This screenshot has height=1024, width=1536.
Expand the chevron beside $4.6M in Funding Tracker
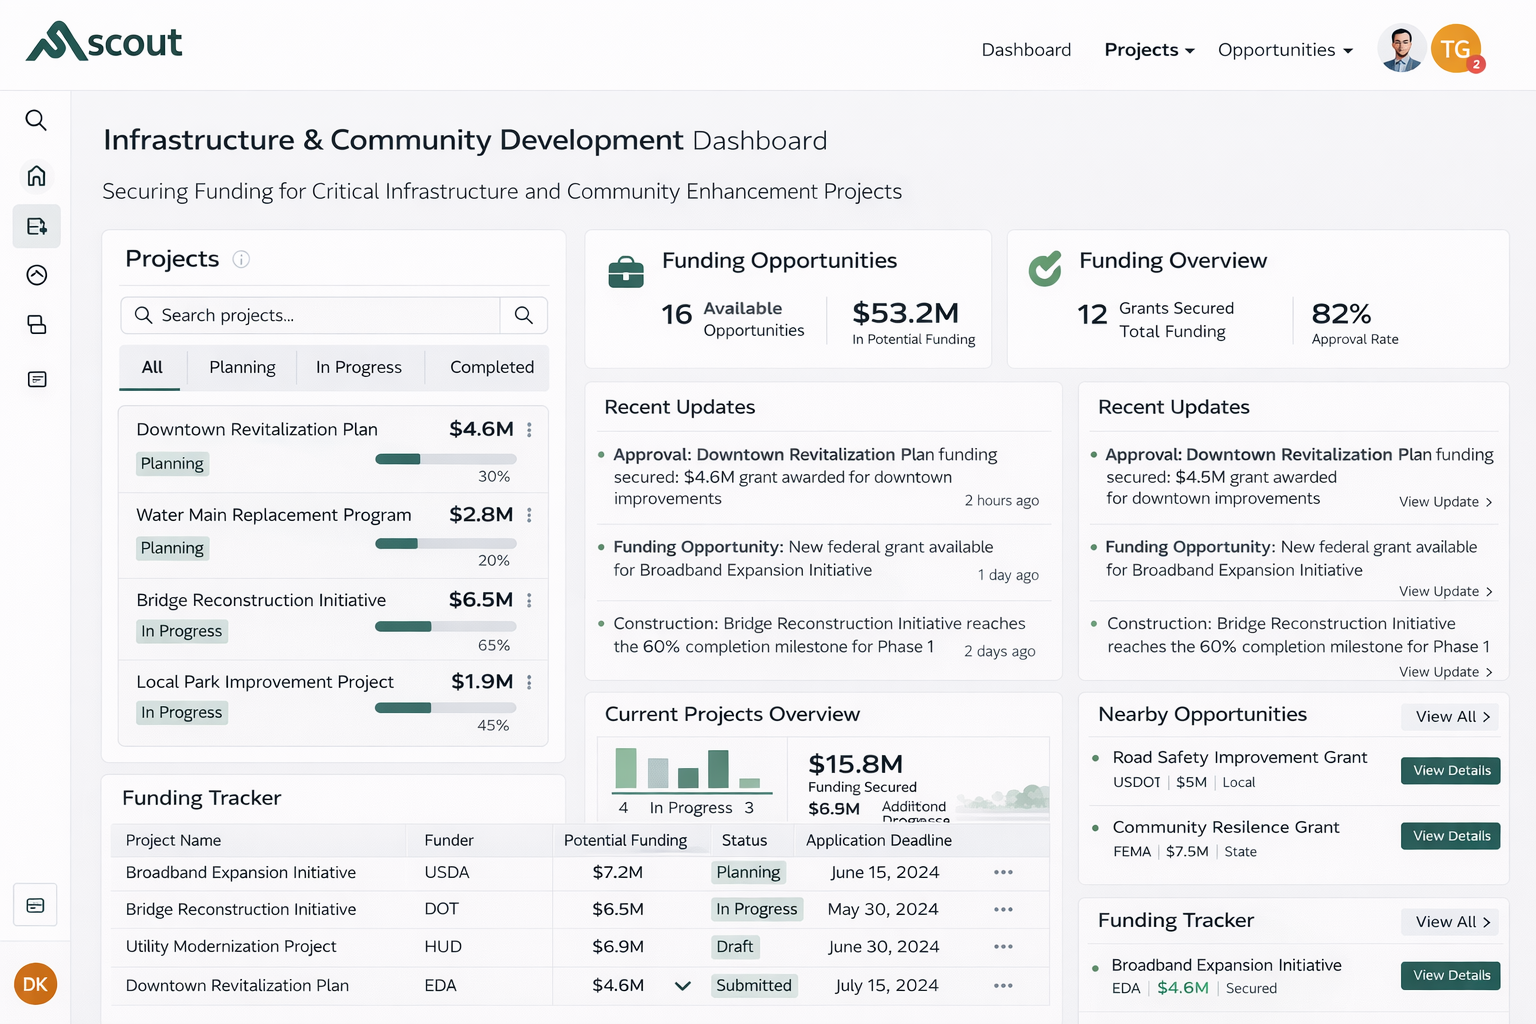[683, 986]
